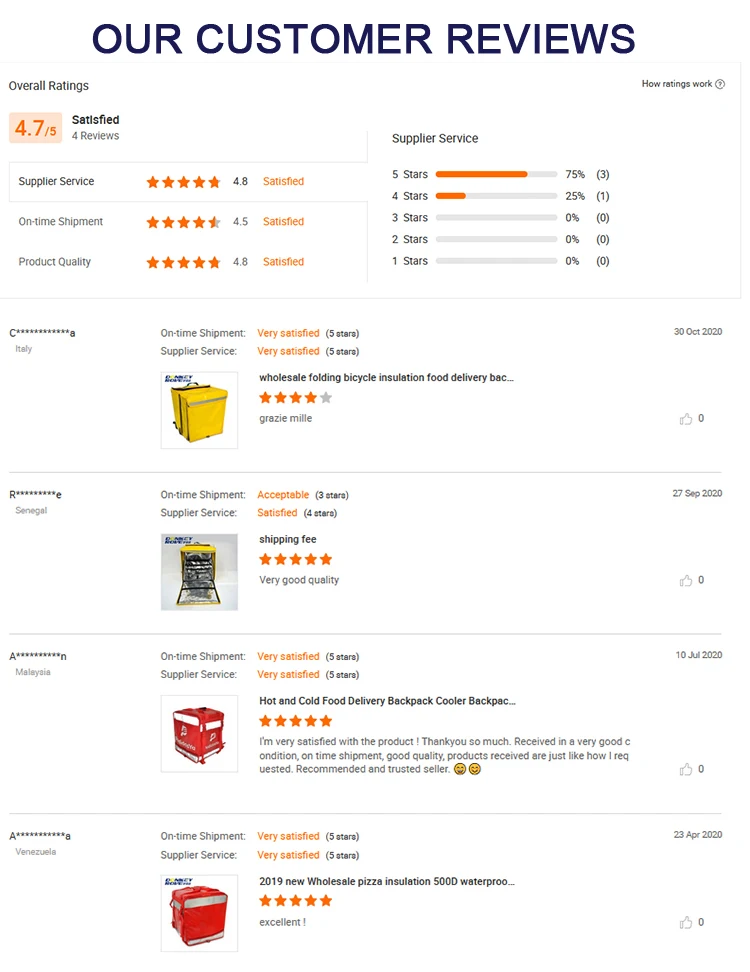Open Hot and Cold Food Delivery Backpack link
750x972 pixels.
387,702
